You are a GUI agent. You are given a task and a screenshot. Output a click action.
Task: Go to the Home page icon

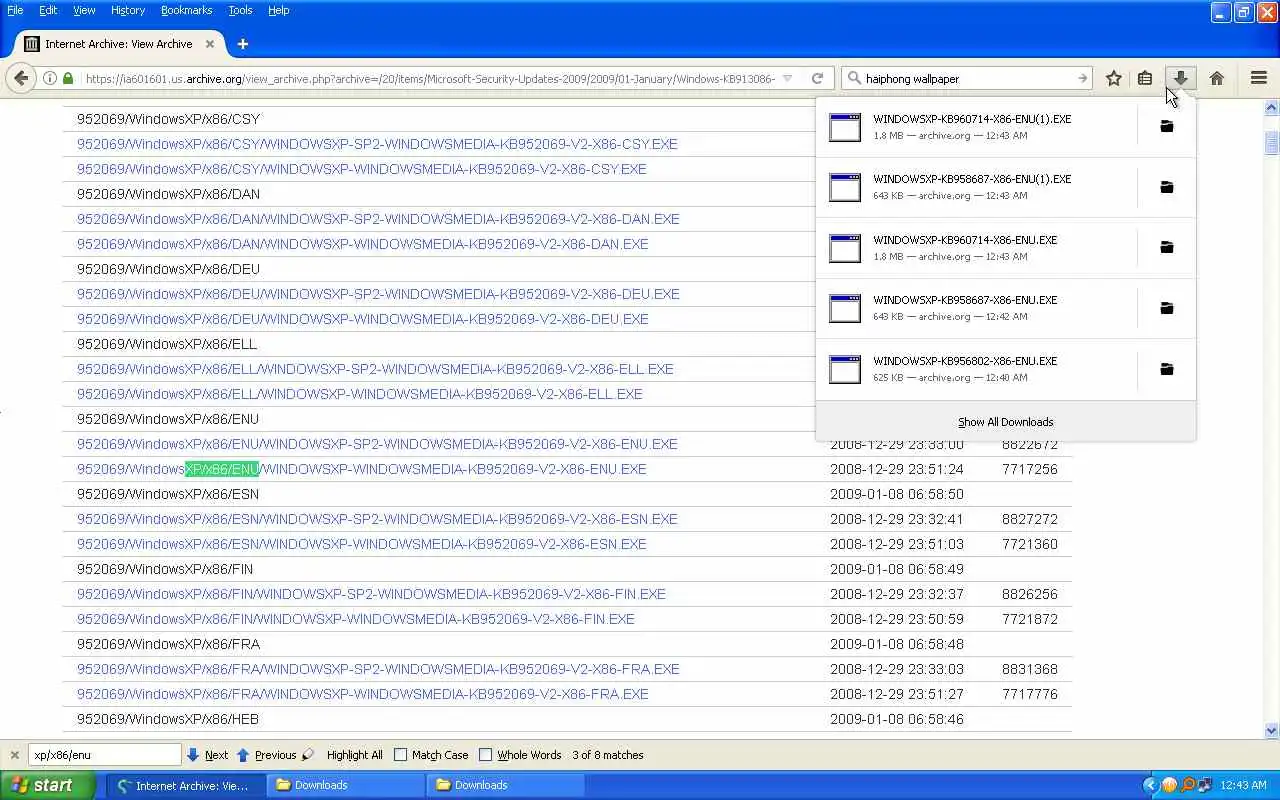point(1217,78)
